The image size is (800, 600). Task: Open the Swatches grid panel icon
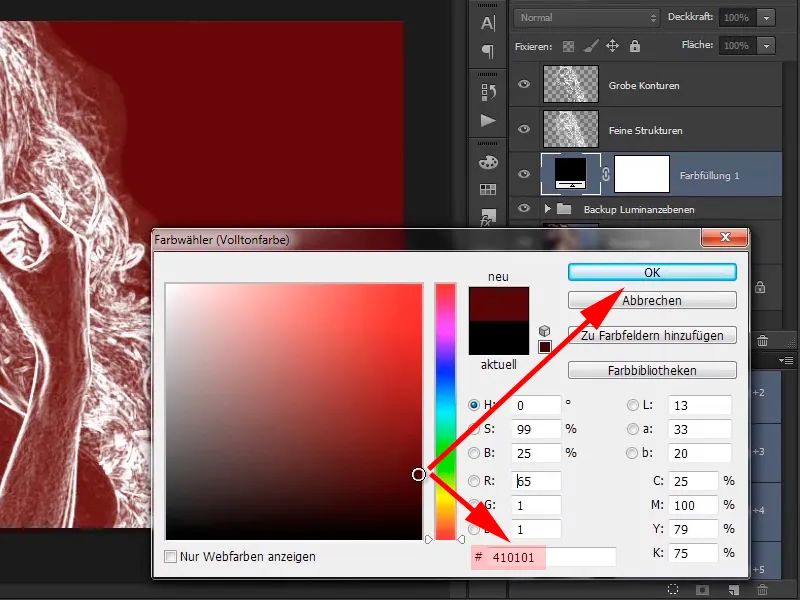pos(488,189)
